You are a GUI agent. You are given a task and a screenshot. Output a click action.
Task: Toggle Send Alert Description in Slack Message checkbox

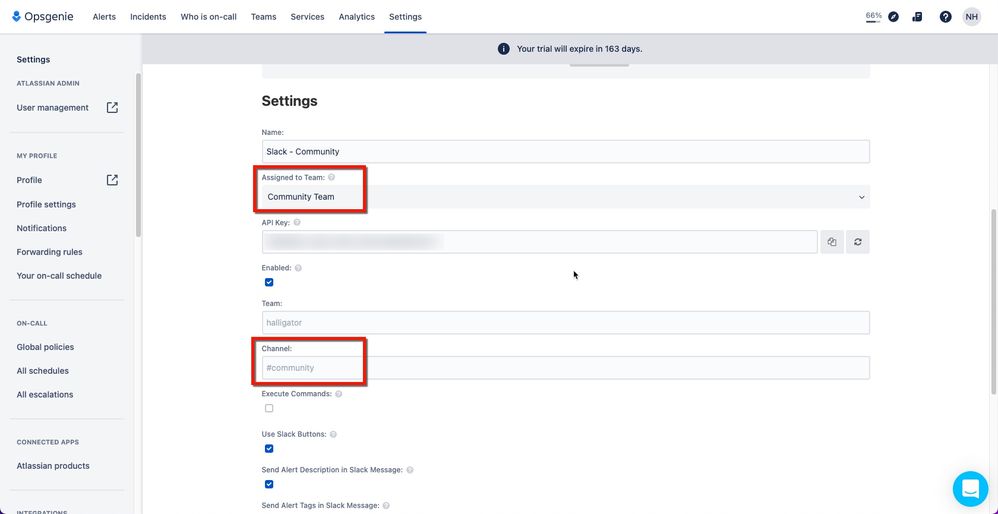(x=269, y=484)
